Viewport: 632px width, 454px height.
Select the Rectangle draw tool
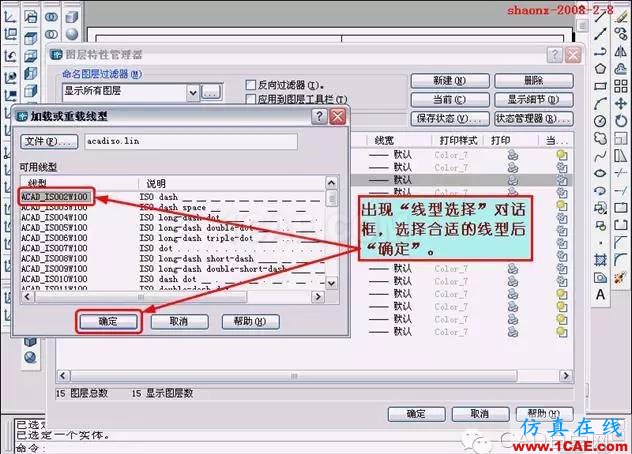click(x=600, y=86)
